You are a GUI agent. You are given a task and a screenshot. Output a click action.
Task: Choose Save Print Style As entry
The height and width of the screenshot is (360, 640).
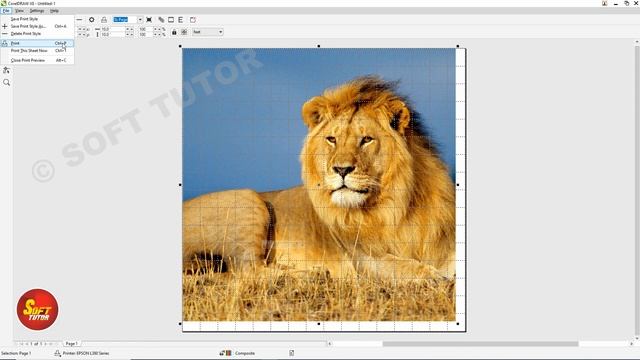click(x=37, y=26)
